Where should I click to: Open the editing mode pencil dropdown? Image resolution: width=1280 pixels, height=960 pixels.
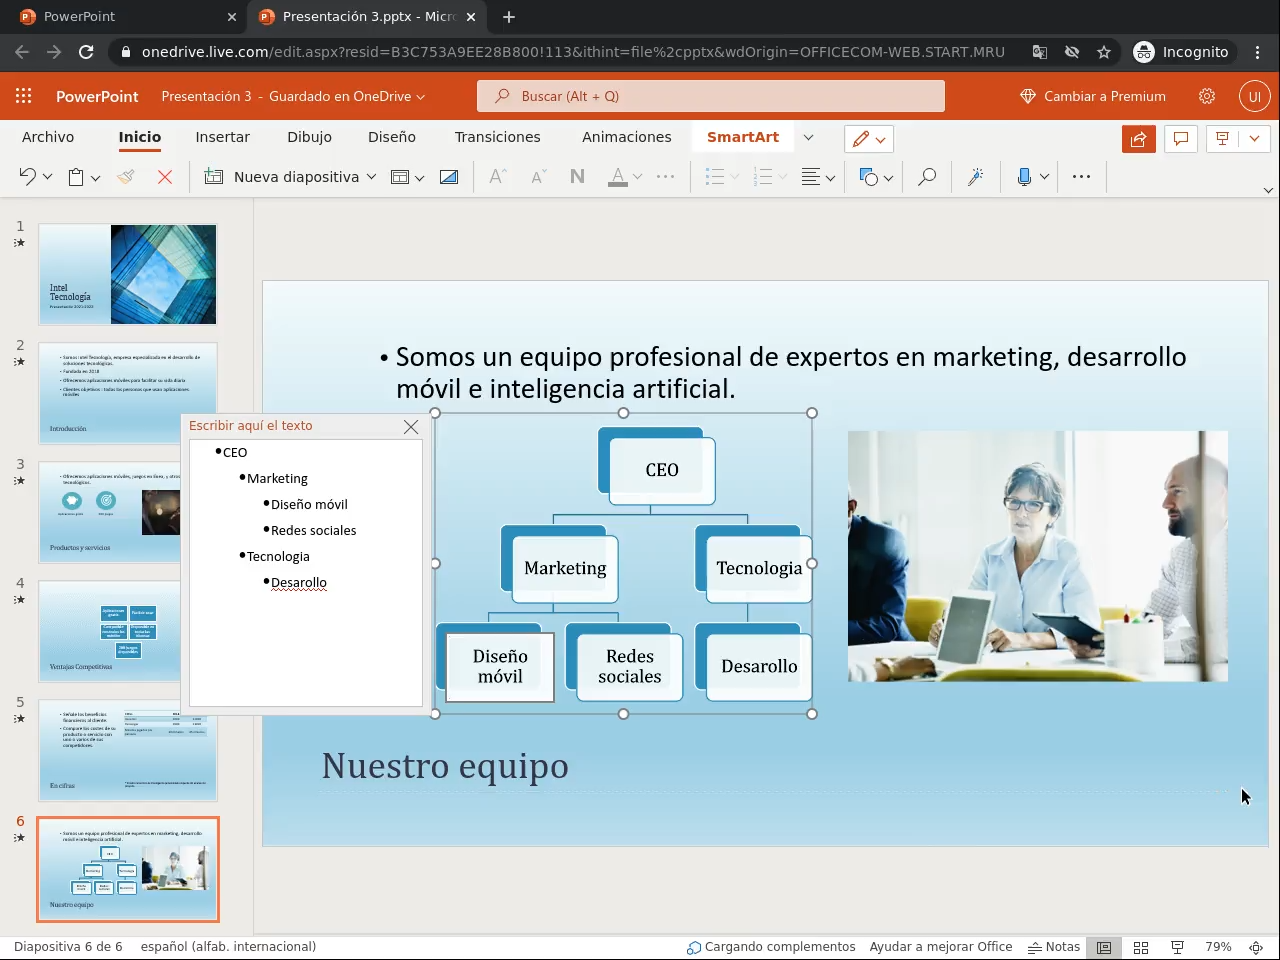tap(869, 139)
